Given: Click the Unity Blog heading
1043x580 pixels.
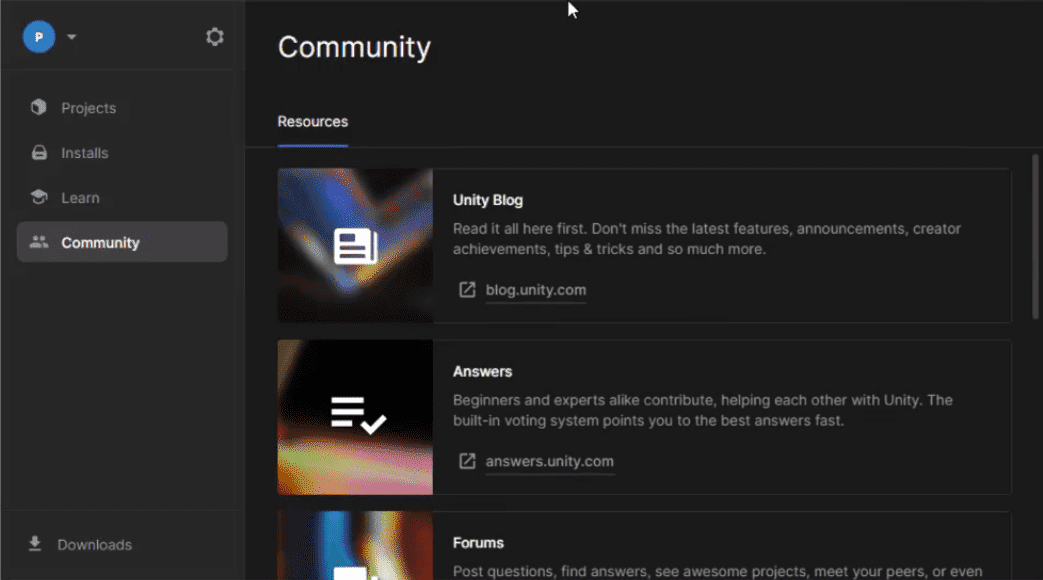Looking at the screenshot, I should 488,200.
